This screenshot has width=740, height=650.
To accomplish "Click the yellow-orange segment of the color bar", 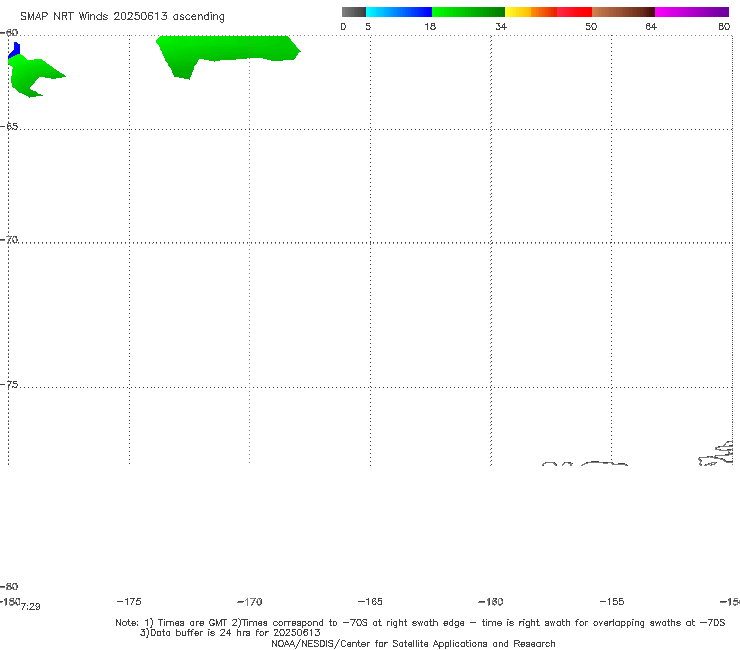I will coord(531,12).
